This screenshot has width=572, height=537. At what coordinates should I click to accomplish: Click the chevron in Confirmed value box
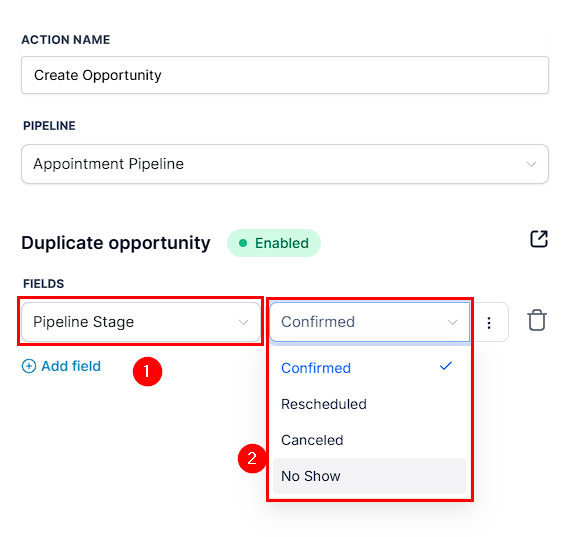tap(452, 322)
